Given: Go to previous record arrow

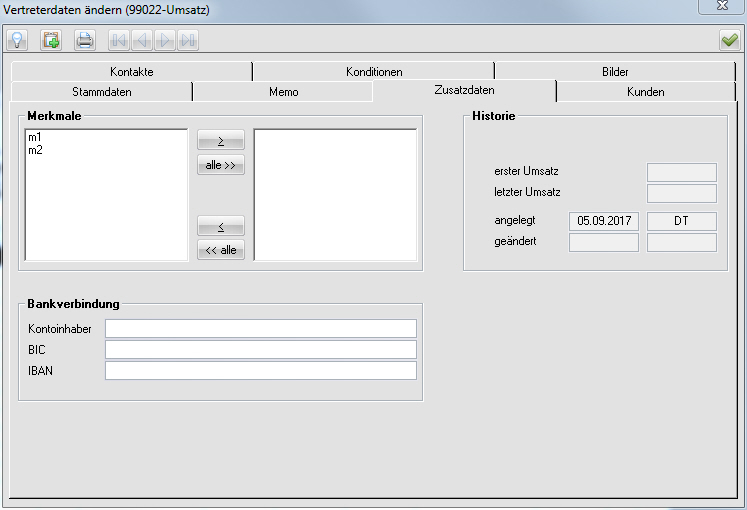Looking at the screenshot, I should coord(141,40).
